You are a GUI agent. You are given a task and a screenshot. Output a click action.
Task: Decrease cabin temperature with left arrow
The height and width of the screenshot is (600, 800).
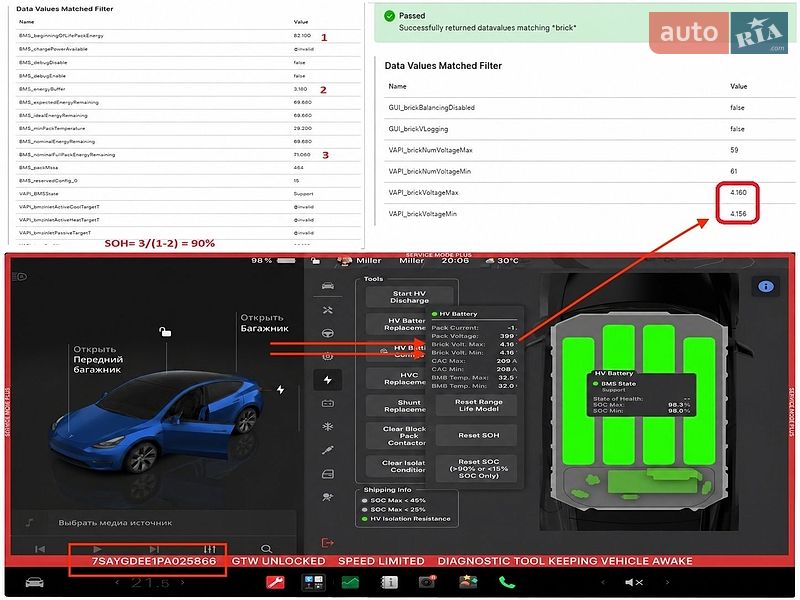point(117,583)
